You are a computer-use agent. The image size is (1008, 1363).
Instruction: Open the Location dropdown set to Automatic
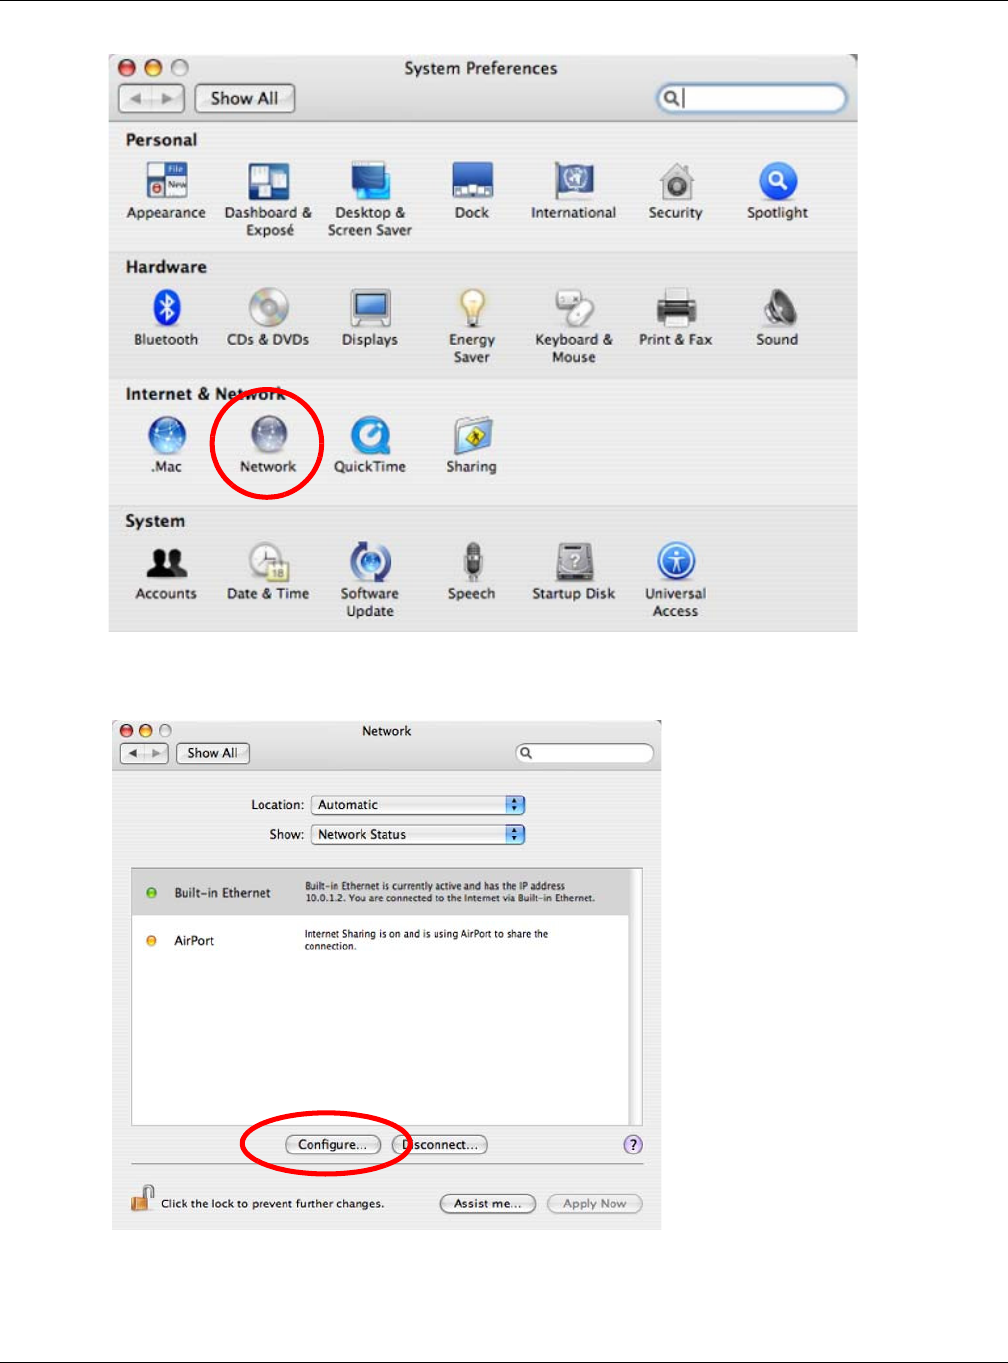point(418,805)
